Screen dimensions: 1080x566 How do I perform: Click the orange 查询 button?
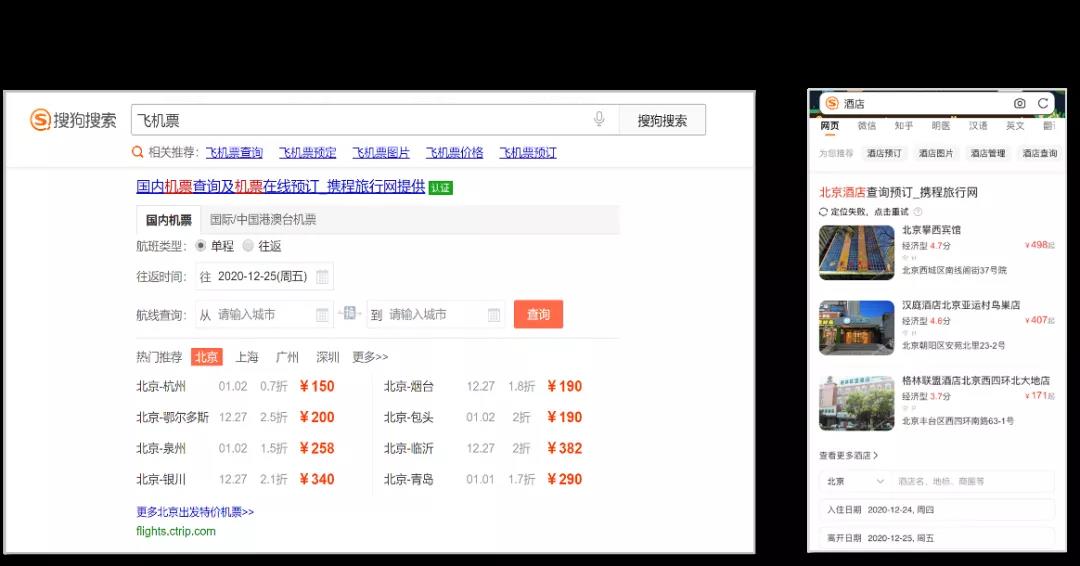pyautogui.click(x=539, y=314)
